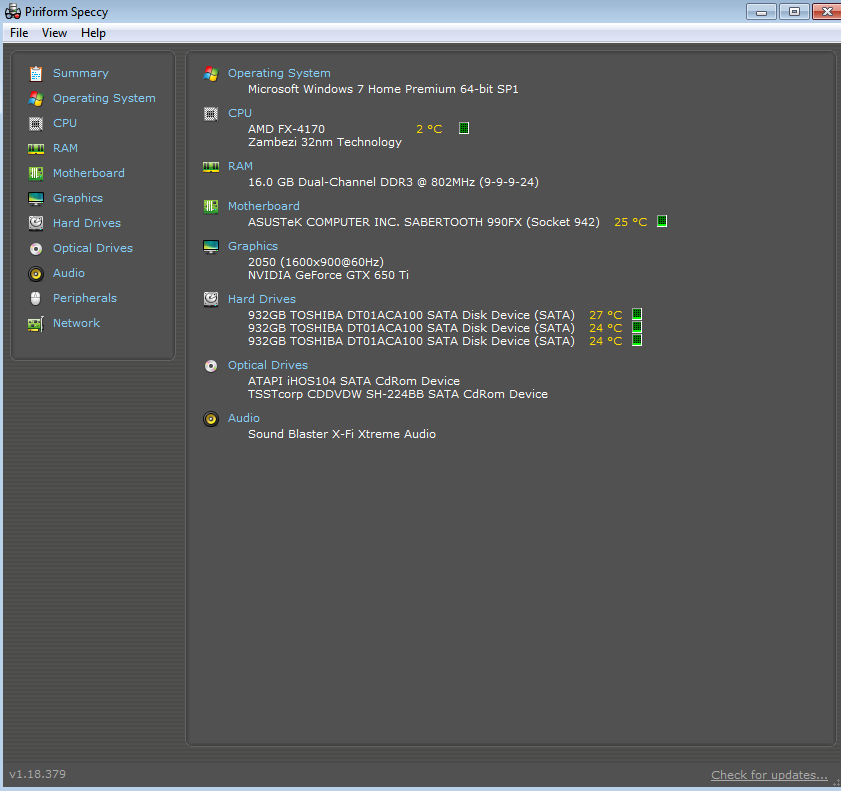Viewport: 841px width, 791px height.
Task: Click the Optical Drives disc icon in sidebar
Action: pyautogui.click(x=36, y=249)
